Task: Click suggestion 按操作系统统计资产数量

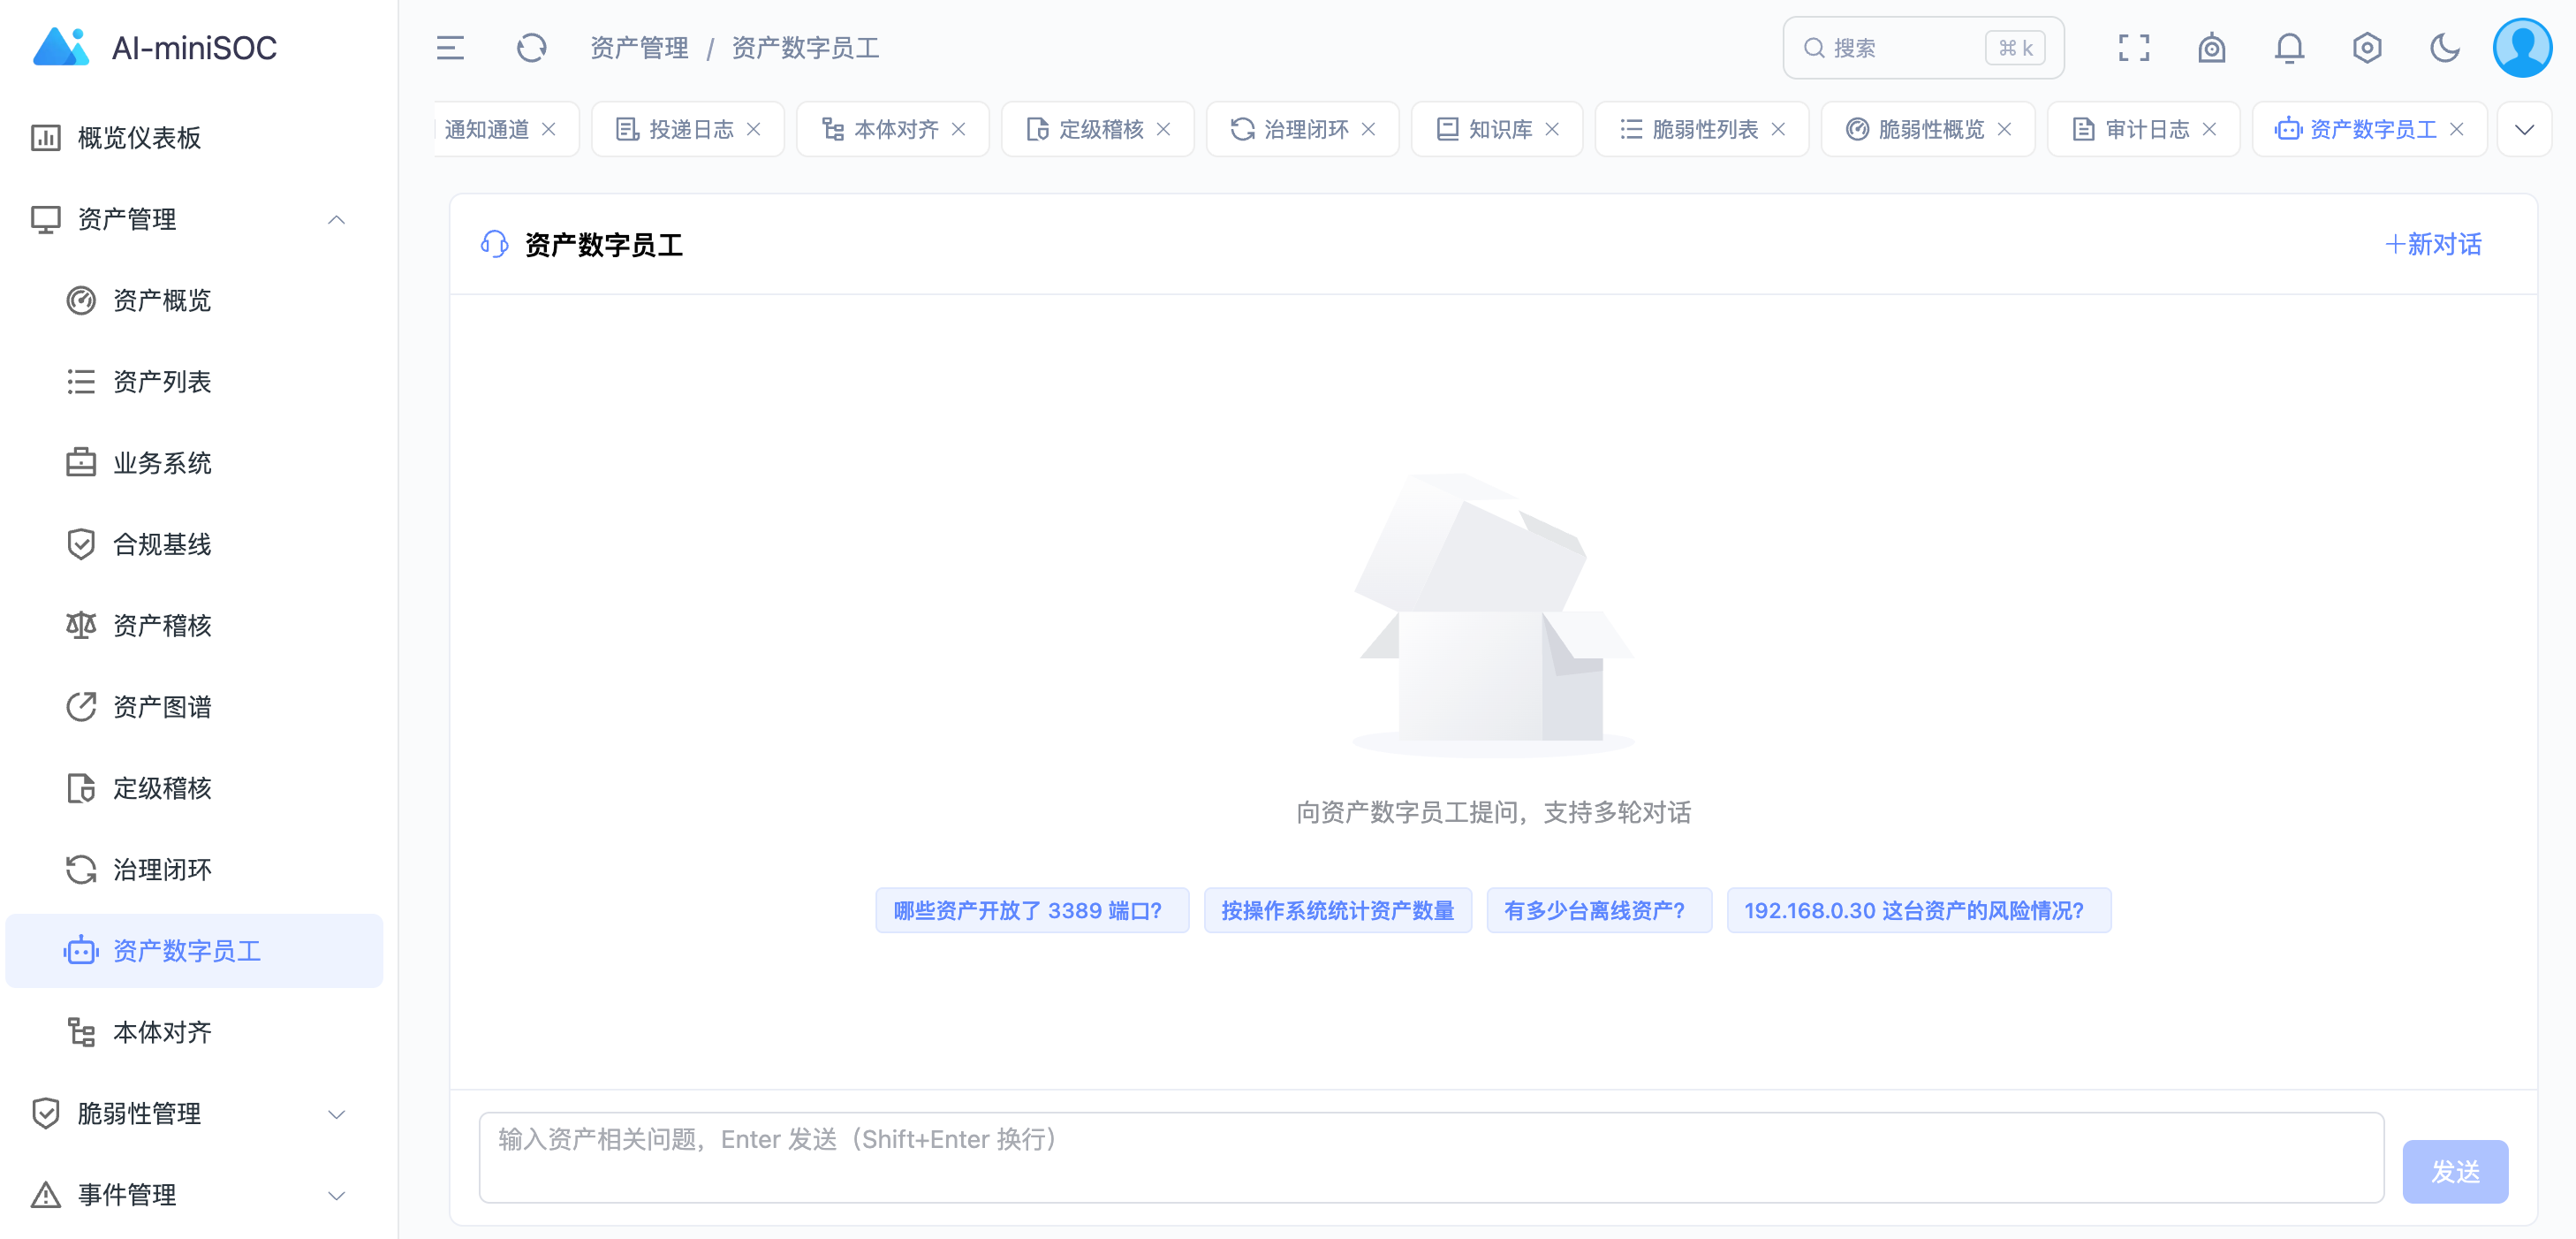Action: click(1338, 910)
